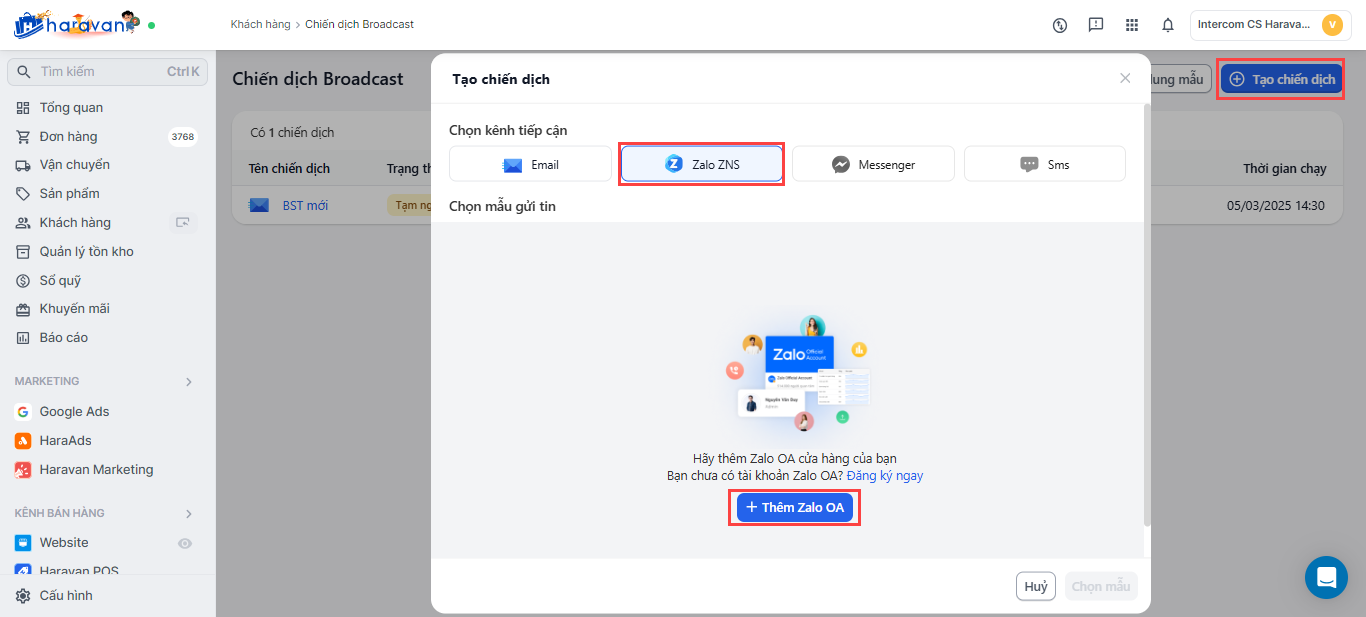Click the Thêm Zalo OA button
The width and height of the screenshot is (1366, 617).
pos(795,508)
